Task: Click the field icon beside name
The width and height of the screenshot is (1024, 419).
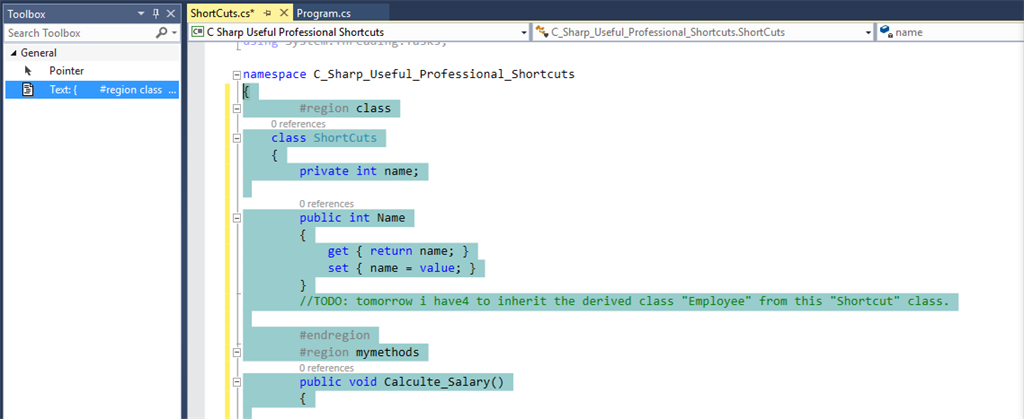Action: coord(886,31)
